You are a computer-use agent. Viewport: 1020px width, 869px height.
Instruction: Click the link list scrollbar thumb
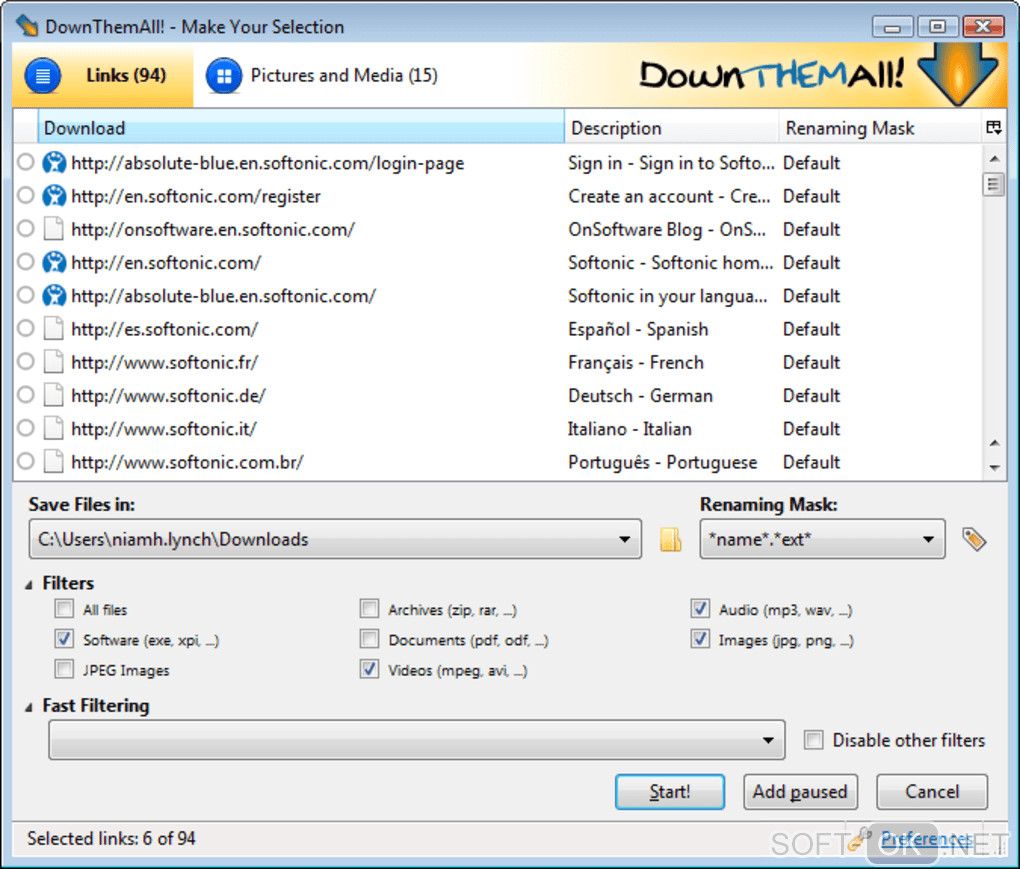click(x=993, y=184)
